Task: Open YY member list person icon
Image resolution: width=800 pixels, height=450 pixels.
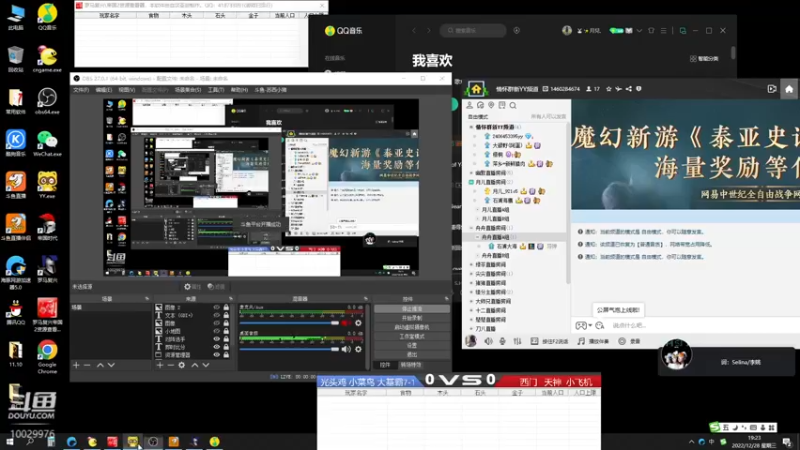Action: click(x=469, y=106)
